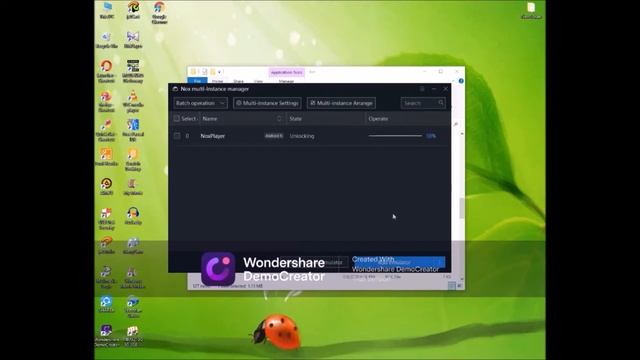Click the magnifier icon in Nox search box
The width and height of the screenshot is (640, 360).
pos(441,103)
